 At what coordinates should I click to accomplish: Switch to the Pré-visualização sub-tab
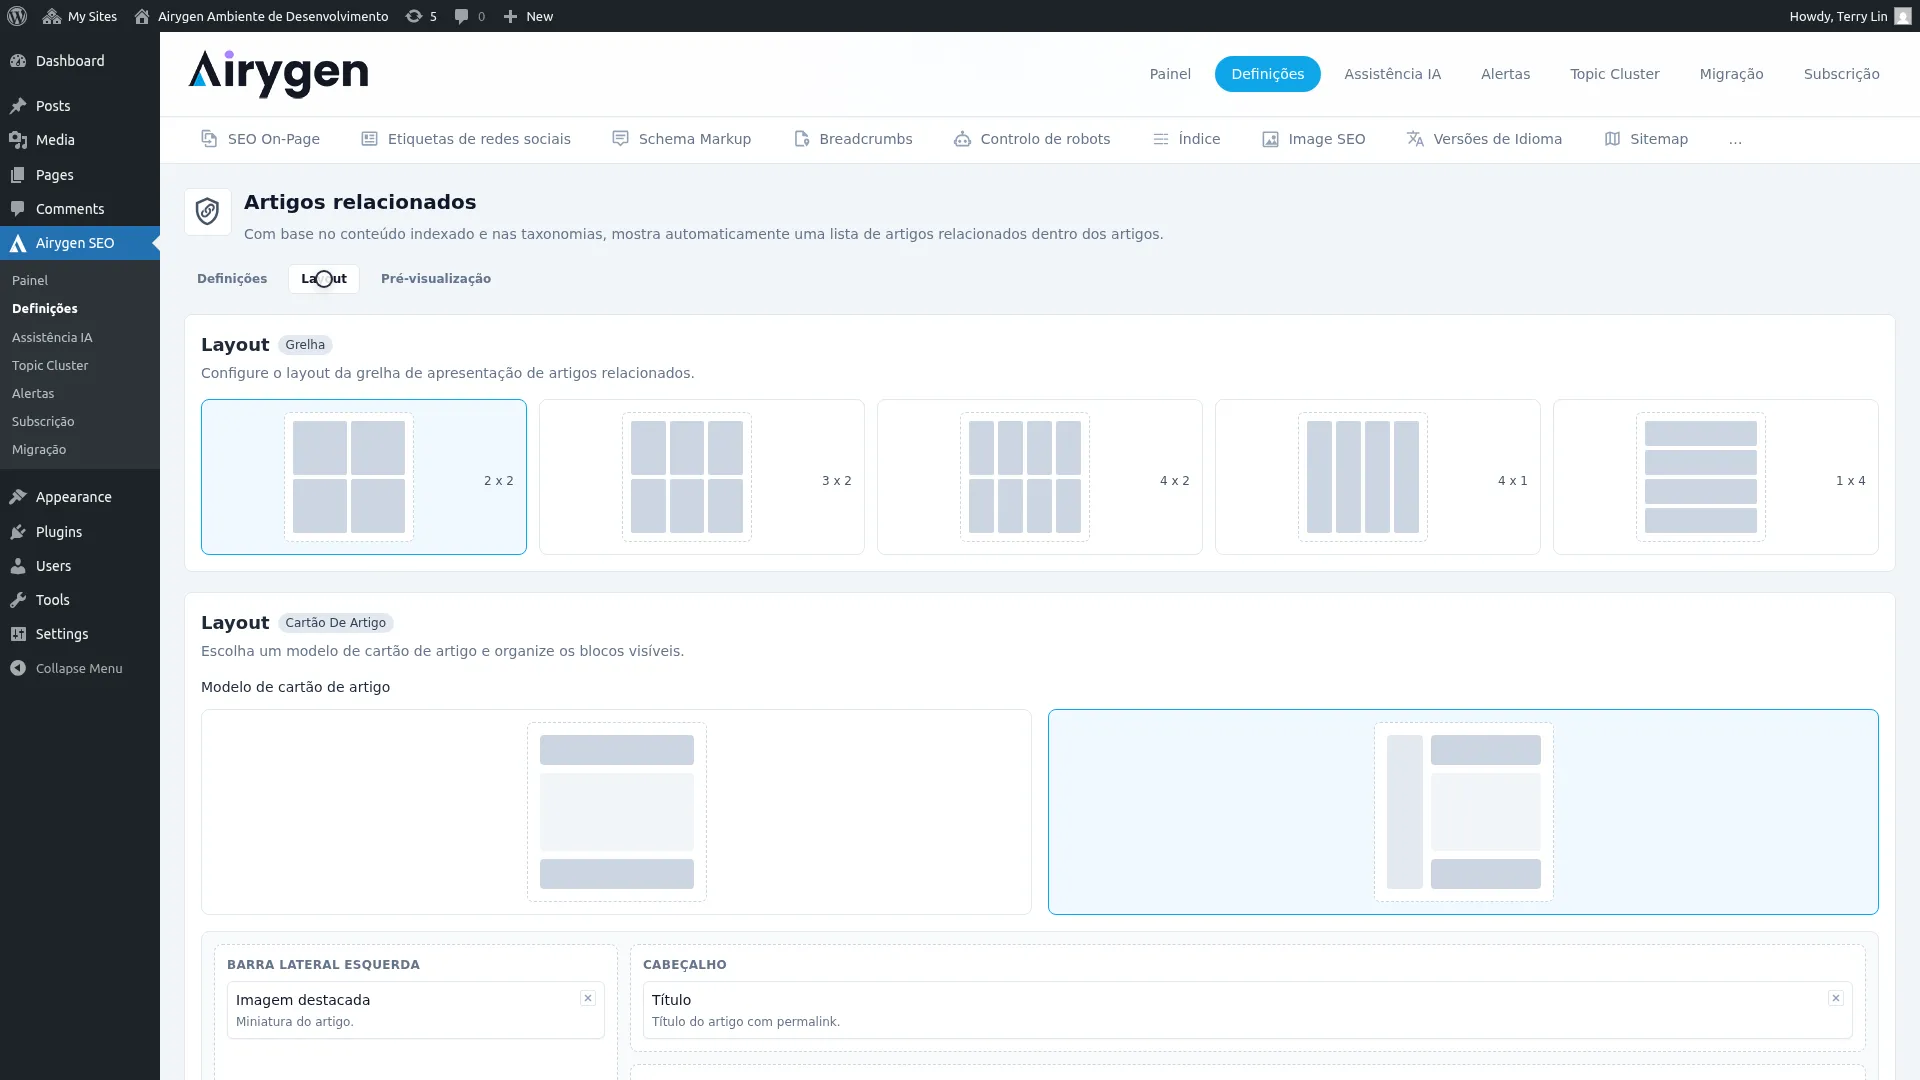(x=436, y=279)
